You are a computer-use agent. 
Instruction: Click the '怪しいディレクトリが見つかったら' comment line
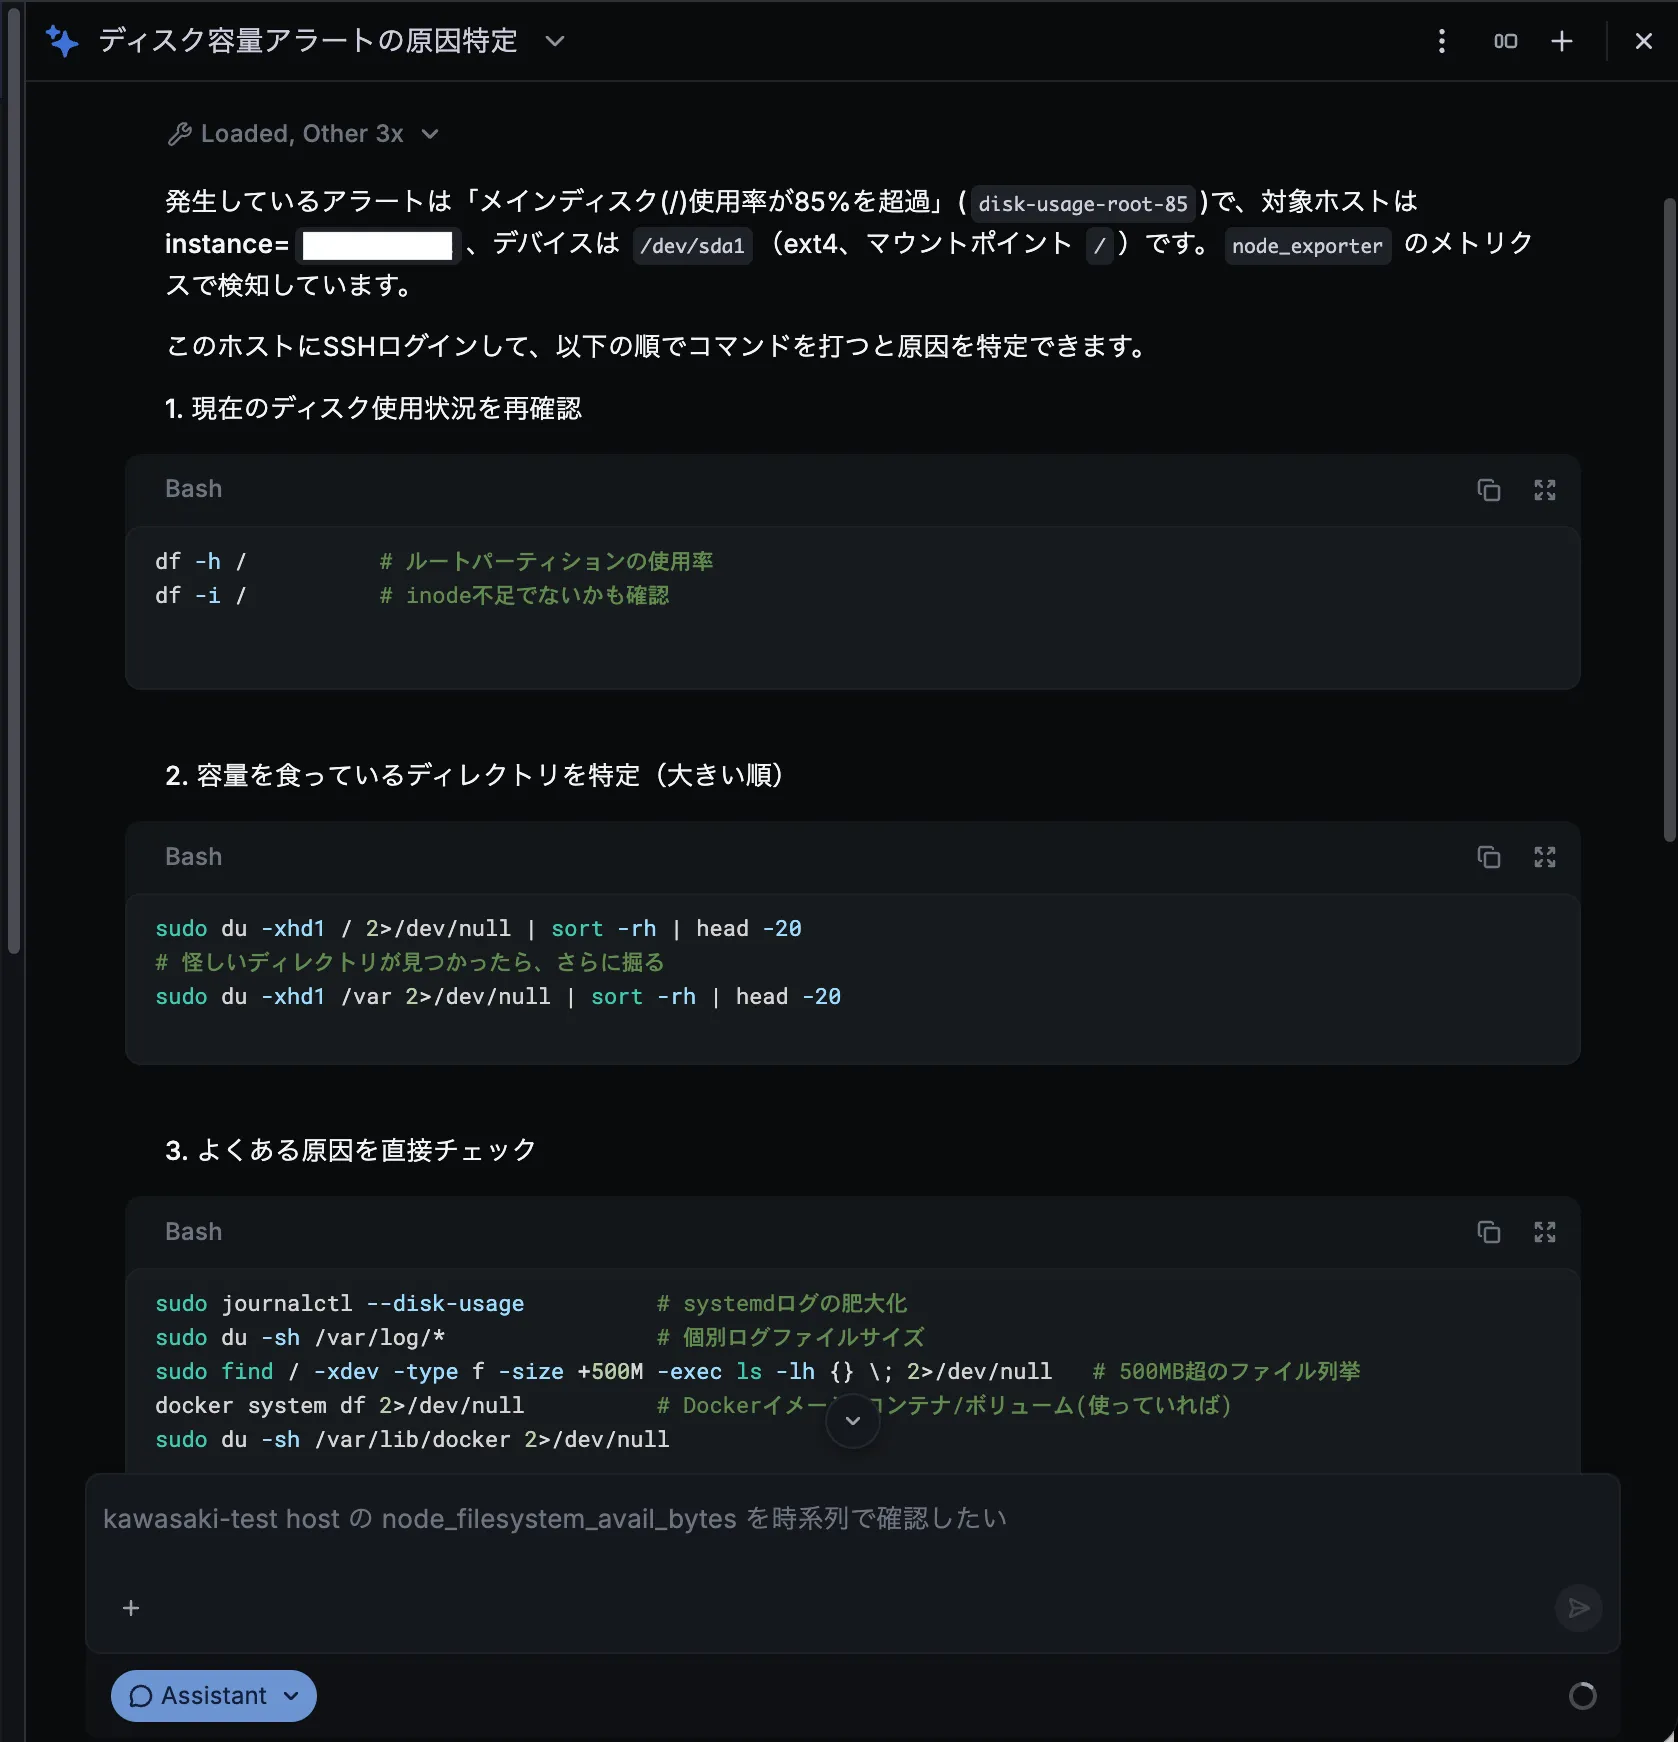coord(410,963)
